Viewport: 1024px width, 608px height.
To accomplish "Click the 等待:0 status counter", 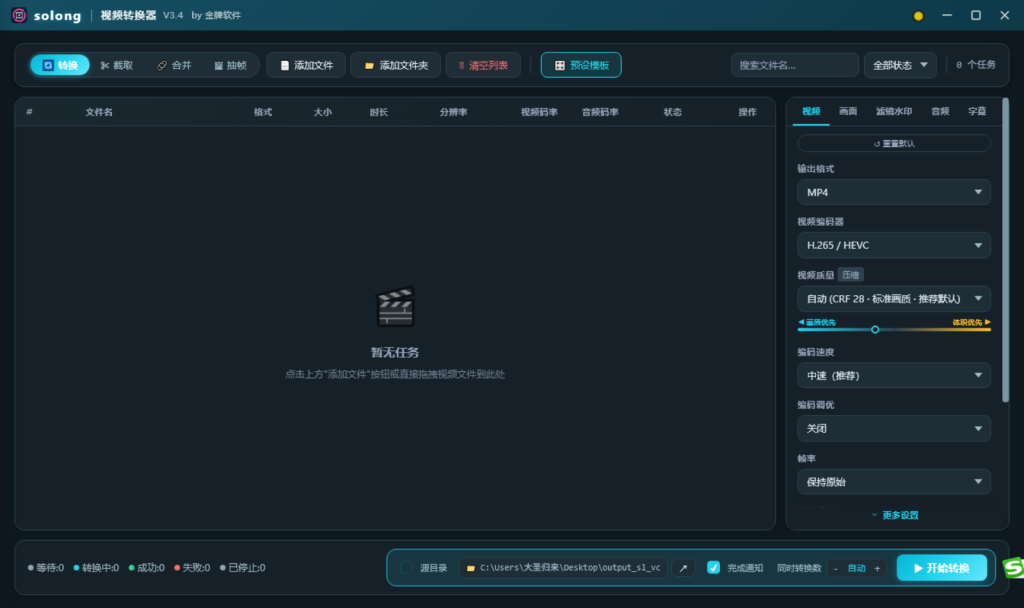I will [46, 568].
